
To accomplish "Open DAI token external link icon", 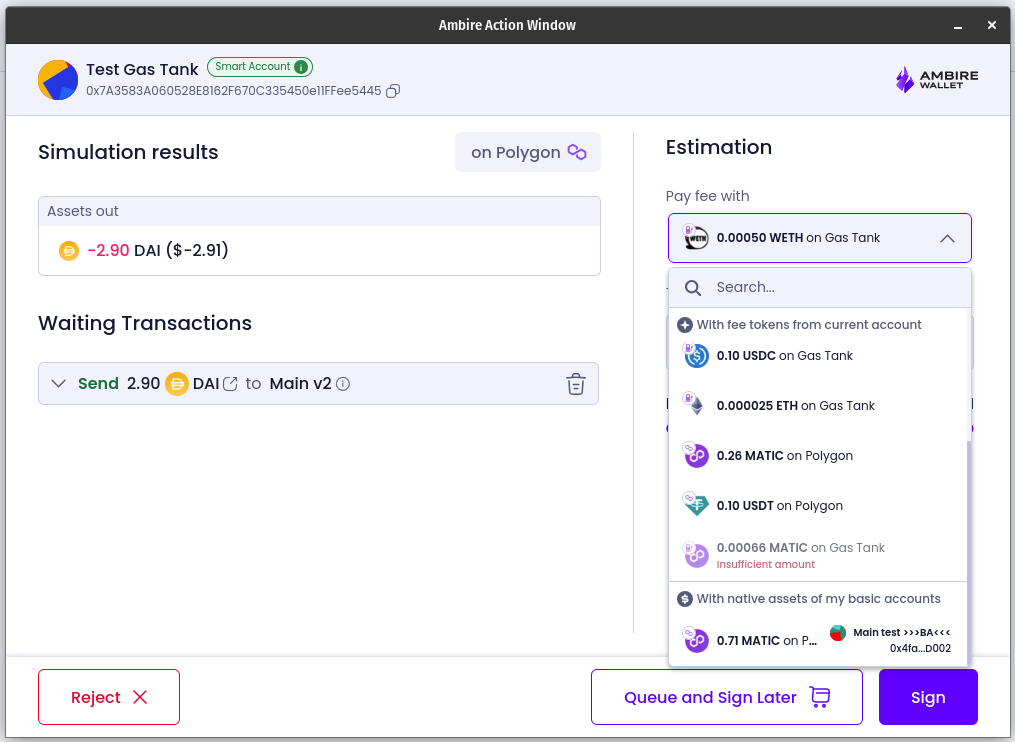I will click(230, 384).
